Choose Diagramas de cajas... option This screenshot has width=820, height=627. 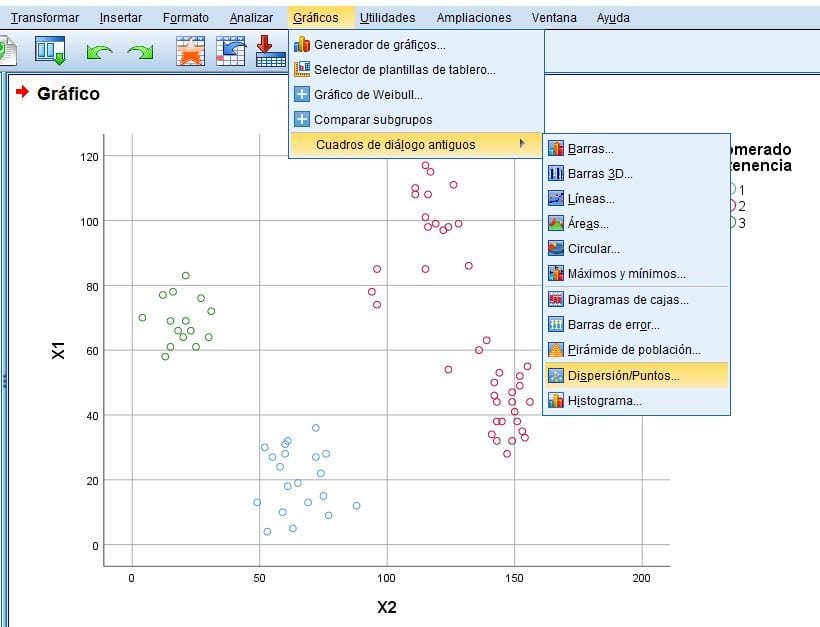pos(636,300)
